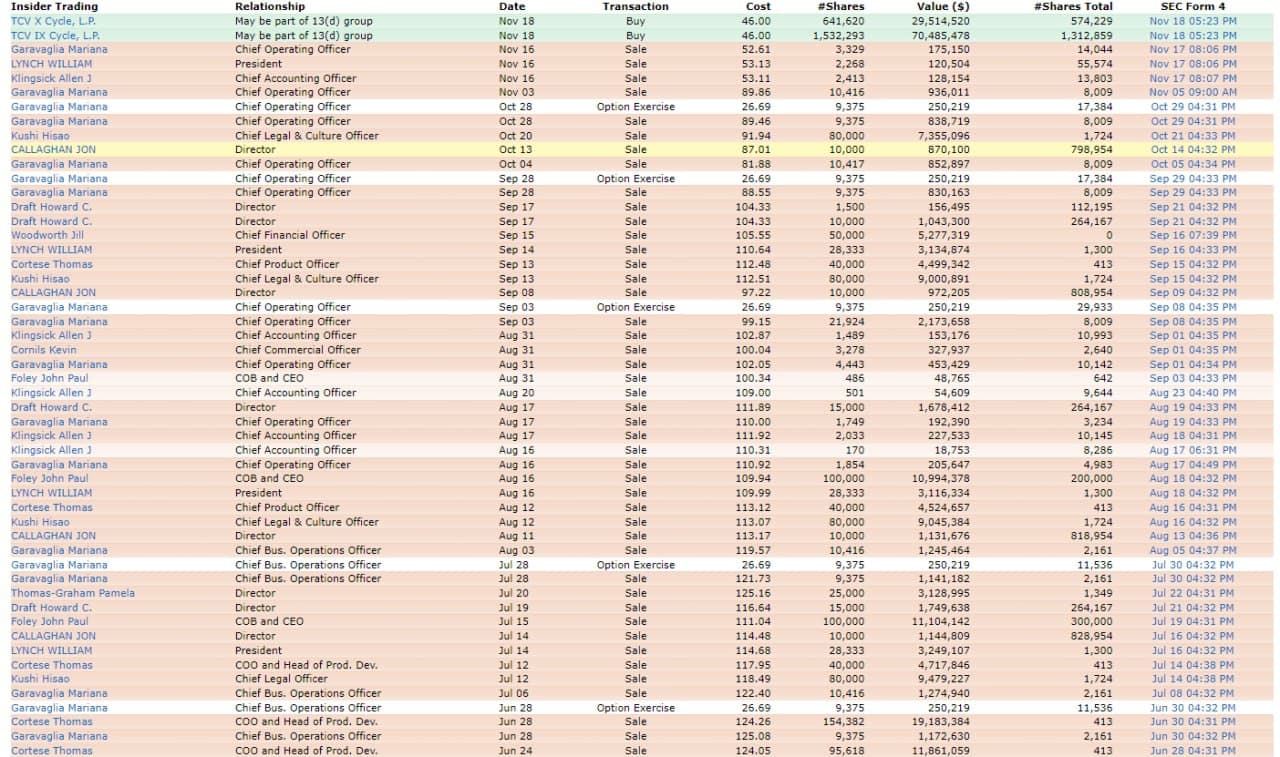1280x757 pixels.
Task: Open the Jul 22 04:31 PM SEC form
Action: tap(1192, 593)
